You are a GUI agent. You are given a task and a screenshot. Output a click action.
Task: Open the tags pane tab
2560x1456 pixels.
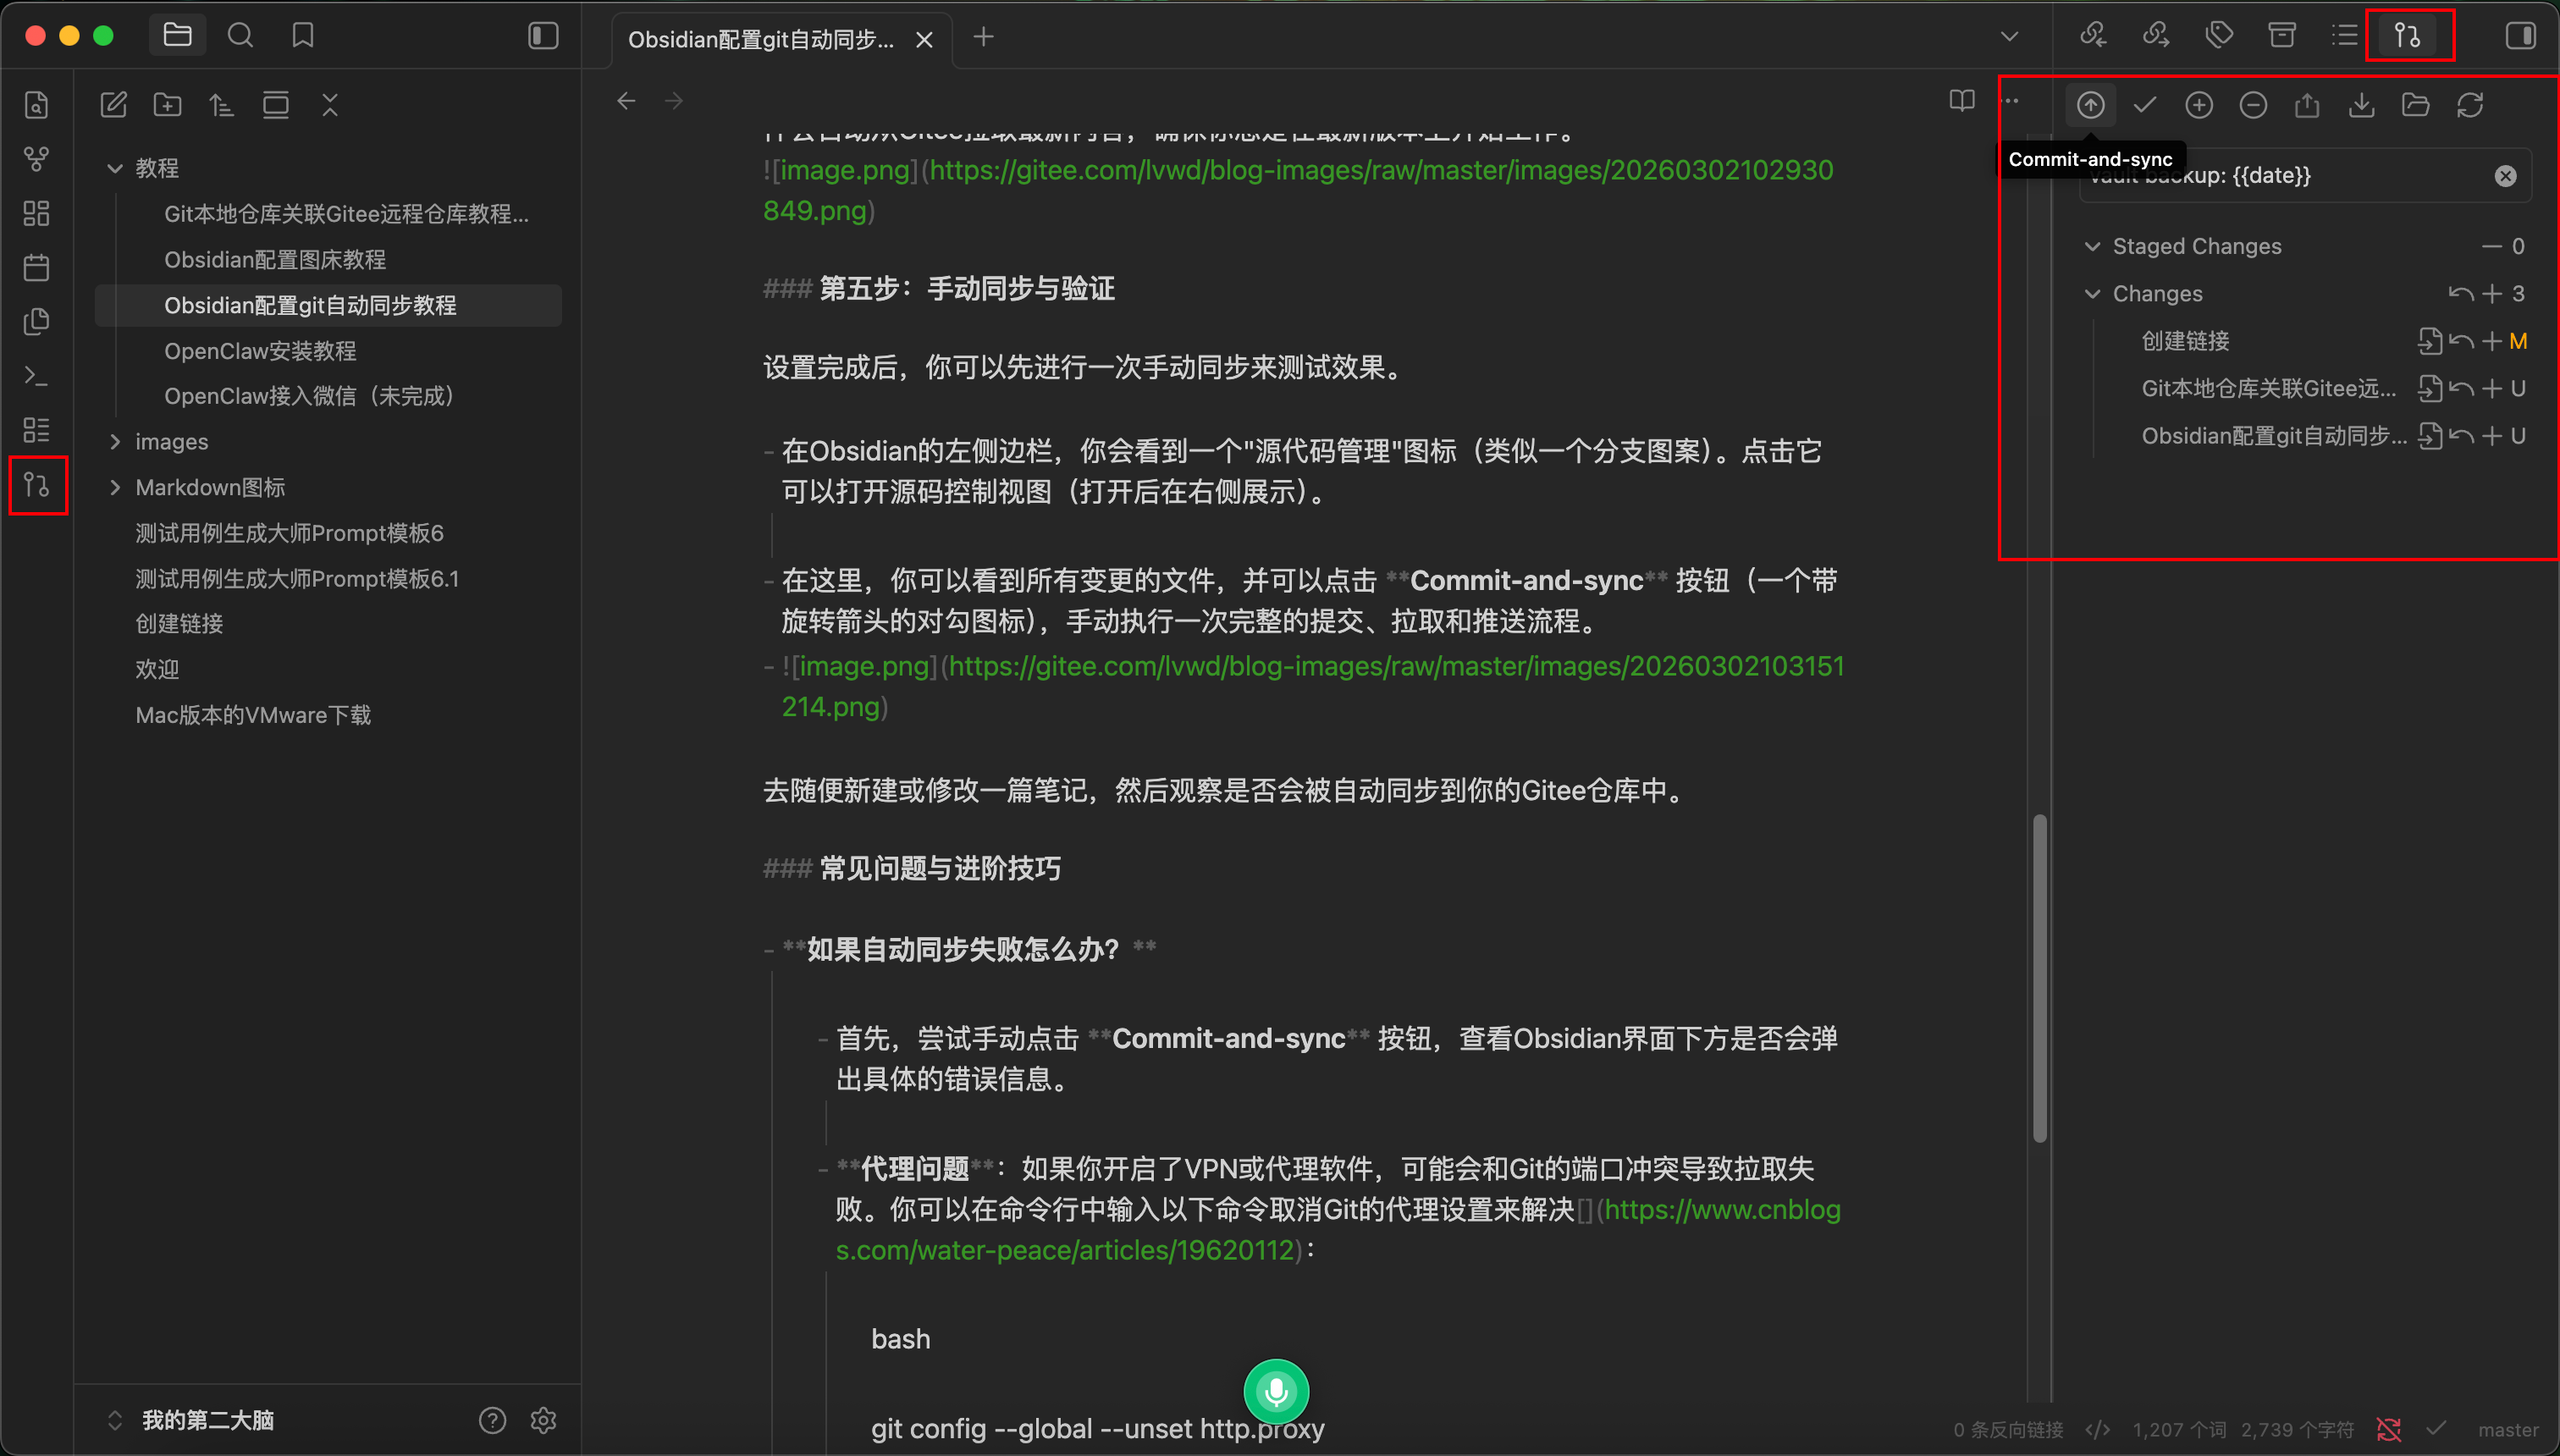point(2219,36)
